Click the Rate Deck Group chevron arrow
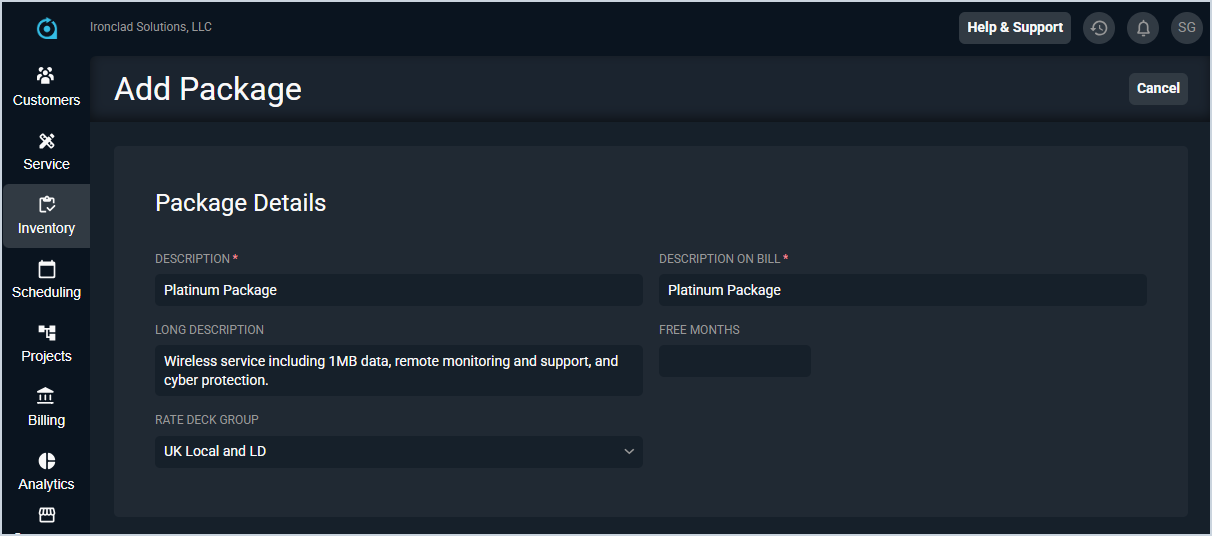The height and width of the screenshot is (536, 1212). point(629,451)
